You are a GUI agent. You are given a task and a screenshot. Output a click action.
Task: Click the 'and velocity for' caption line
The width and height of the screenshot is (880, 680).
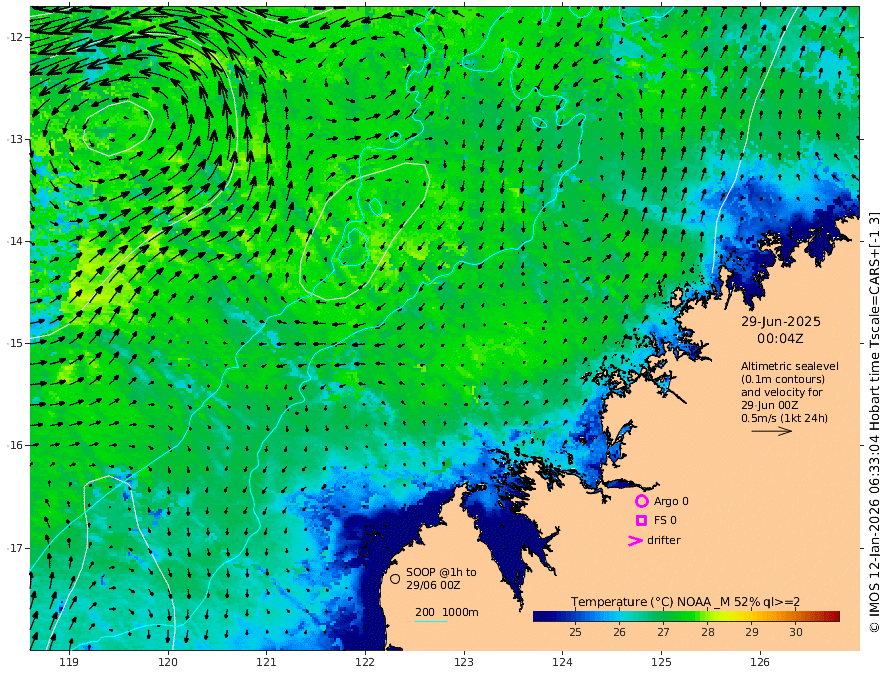782,392
